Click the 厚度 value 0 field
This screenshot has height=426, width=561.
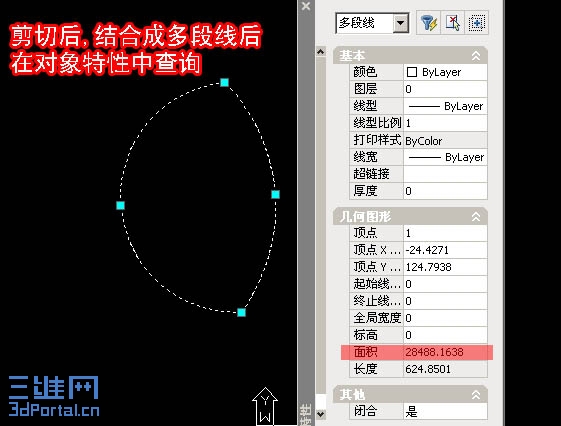445,191
